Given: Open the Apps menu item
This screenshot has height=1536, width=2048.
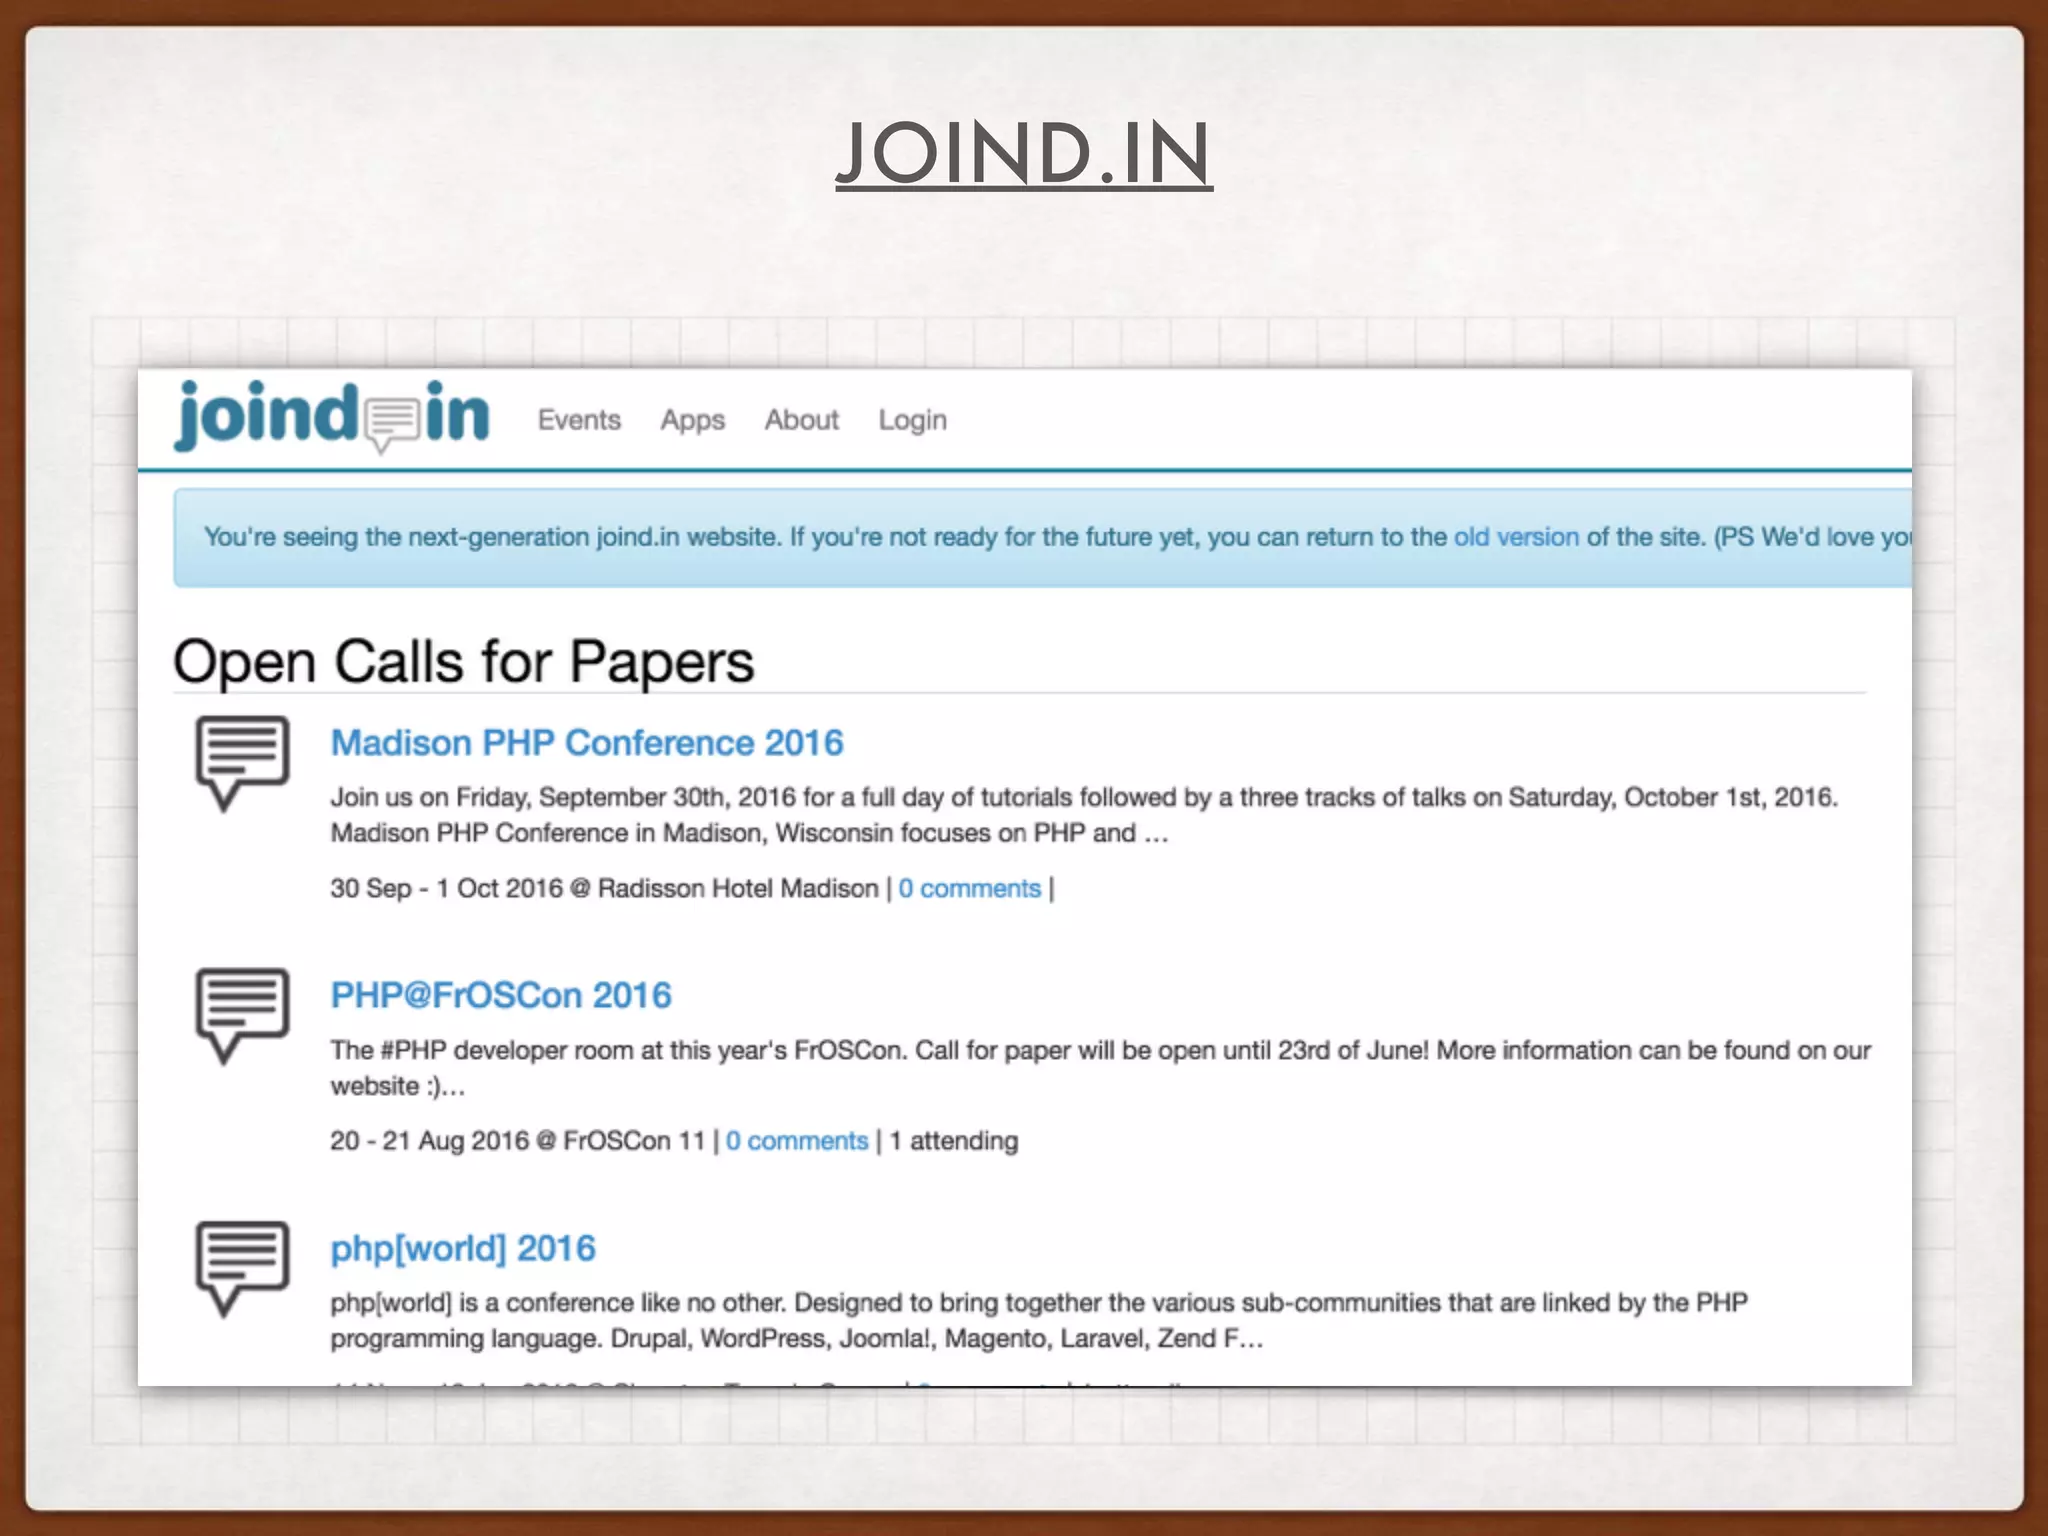Looking at the screenshot, I should pos(692,421).
